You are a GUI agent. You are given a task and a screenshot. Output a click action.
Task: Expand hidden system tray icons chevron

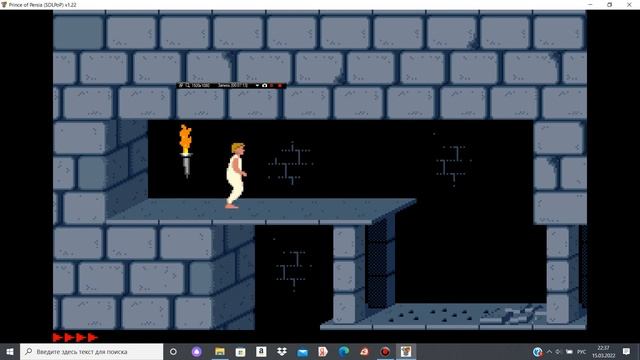[549, 352]
